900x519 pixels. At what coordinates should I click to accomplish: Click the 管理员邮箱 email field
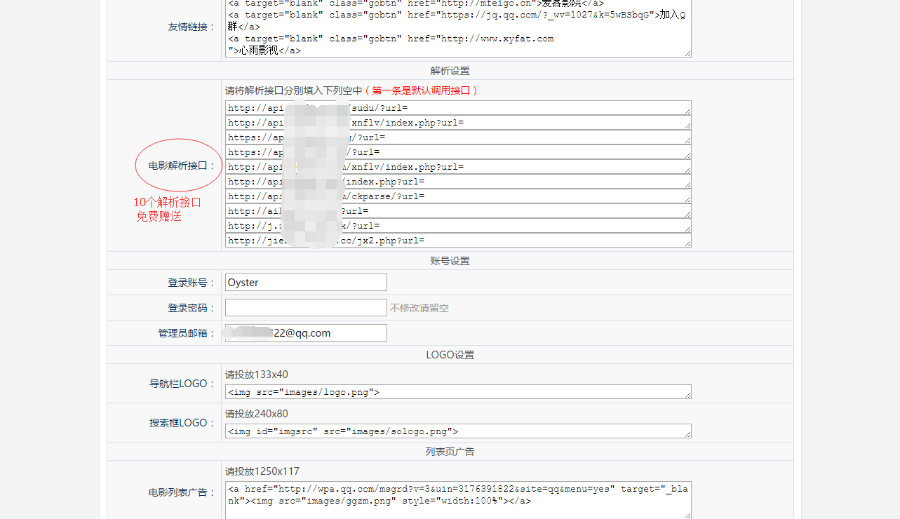(305, 333)
